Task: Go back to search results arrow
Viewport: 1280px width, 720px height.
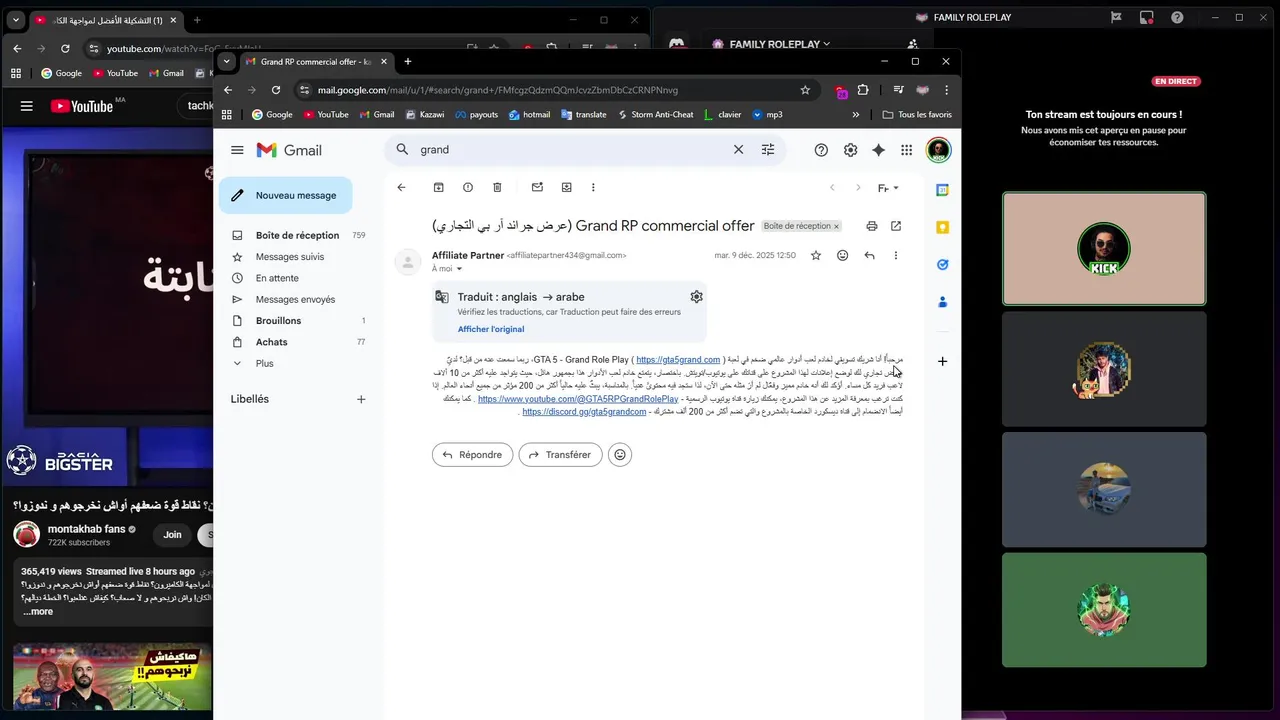Action: pyautogui.click(x=401, y=187)
